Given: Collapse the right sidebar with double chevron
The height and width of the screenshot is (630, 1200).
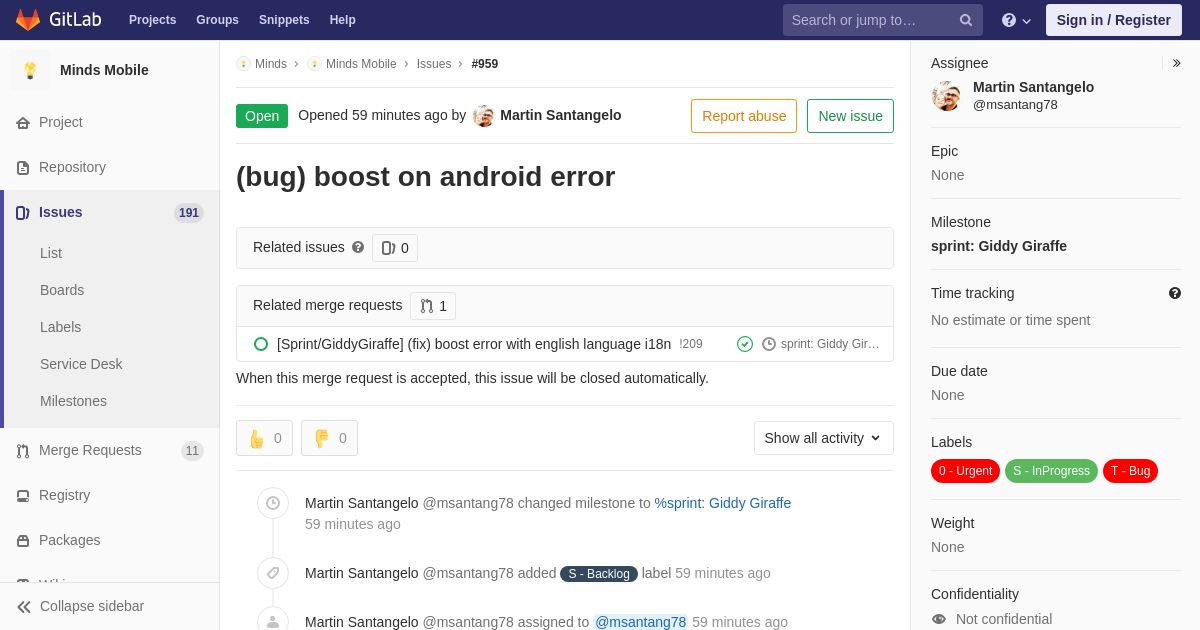Looking at the screenshot, I should (1176, 63).
